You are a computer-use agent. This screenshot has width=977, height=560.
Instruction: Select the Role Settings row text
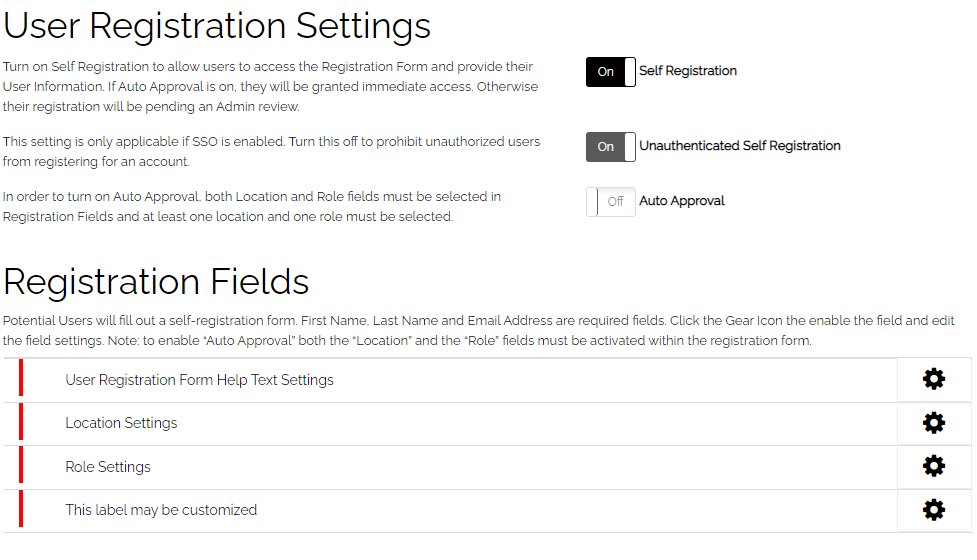[x=108, y=467]
